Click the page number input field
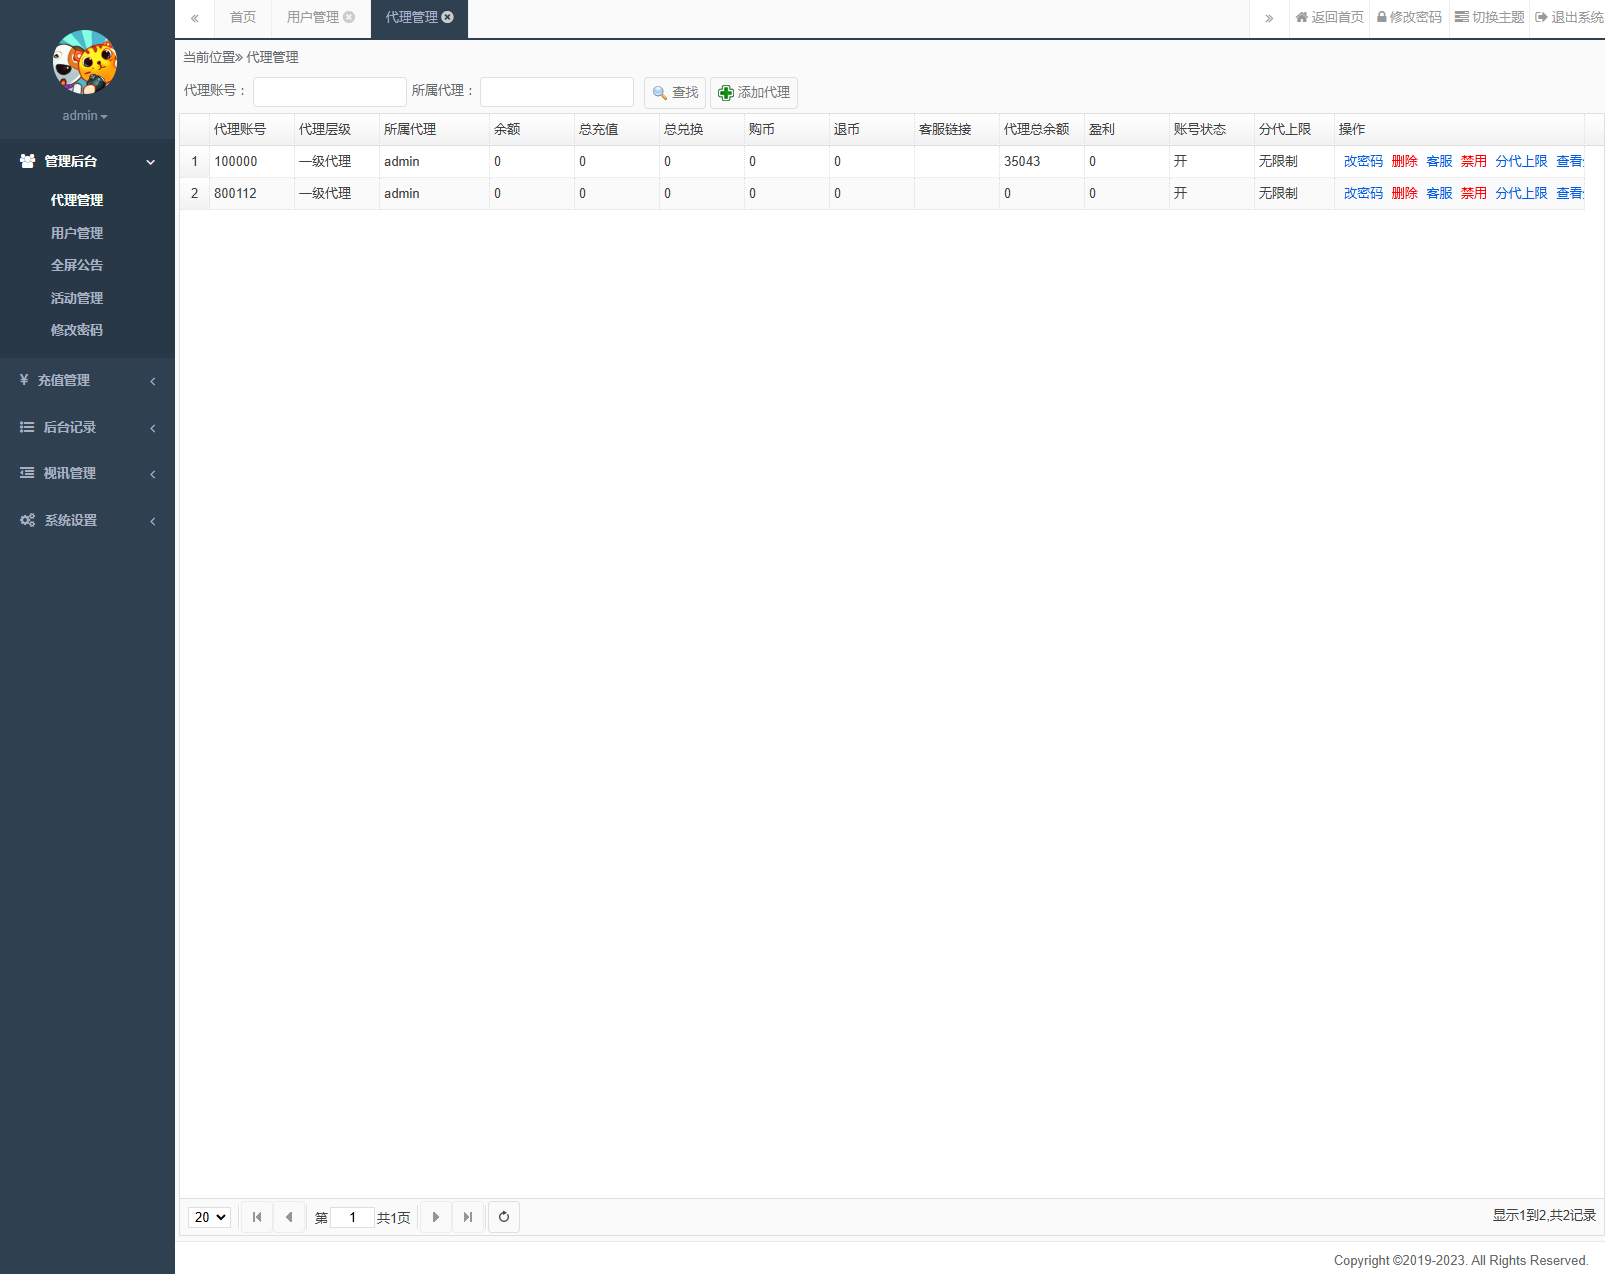Screen dimensions: 1605x1274 [x=352, y=1217]
